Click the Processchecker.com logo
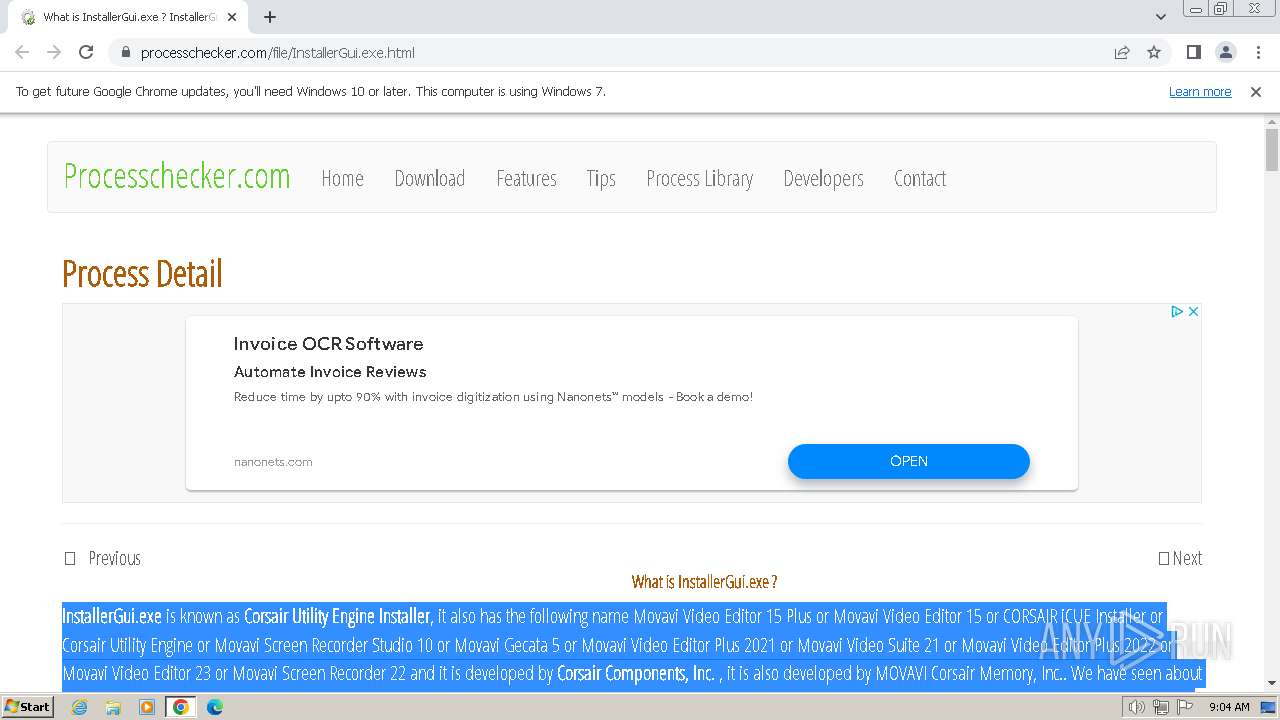The width and height of the screenshot is (1280, 720). (x=177, y=176)
